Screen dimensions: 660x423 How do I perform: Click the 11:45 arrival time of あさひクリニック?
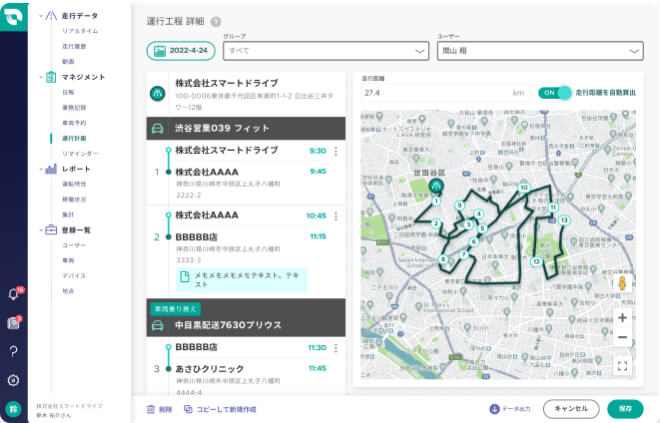pyautogui.click(x=317, y=368)
